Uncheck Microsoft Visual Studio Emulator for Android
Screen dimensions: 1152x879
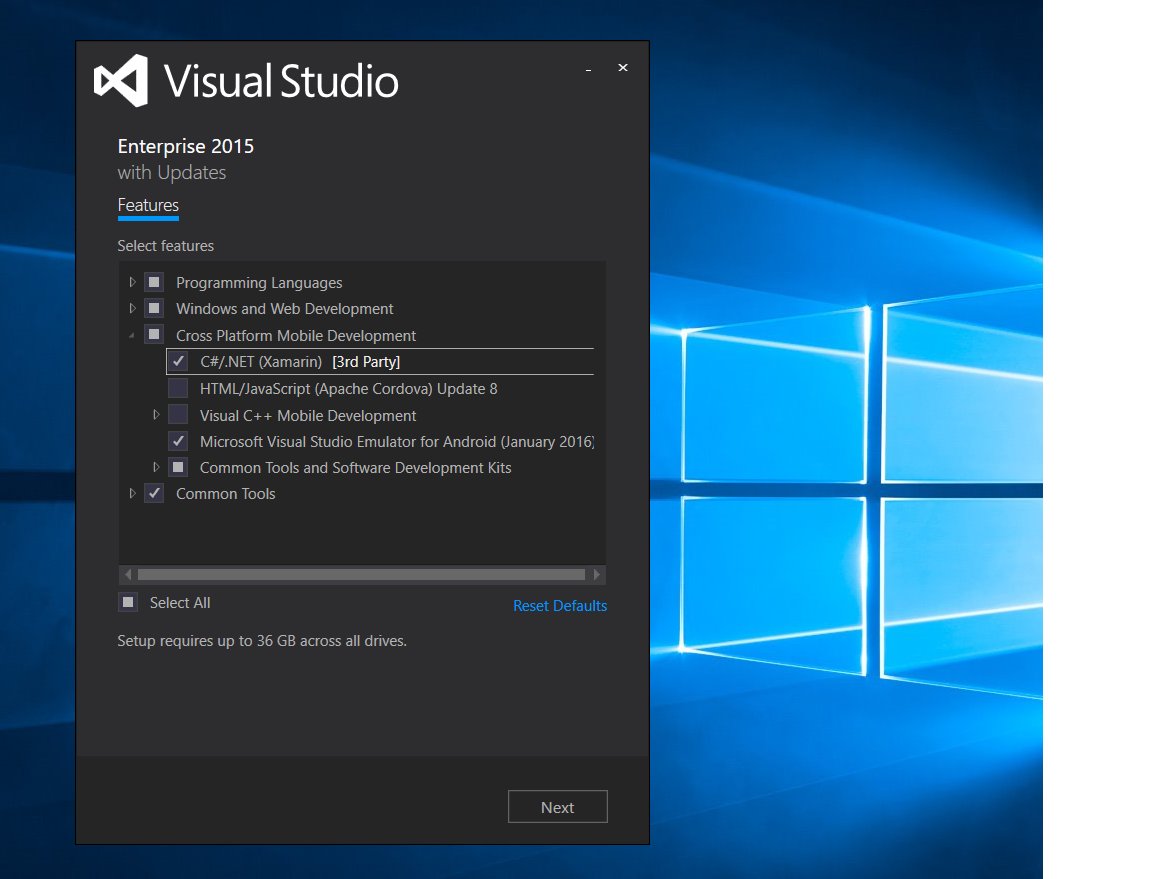(x=178, y=441)
